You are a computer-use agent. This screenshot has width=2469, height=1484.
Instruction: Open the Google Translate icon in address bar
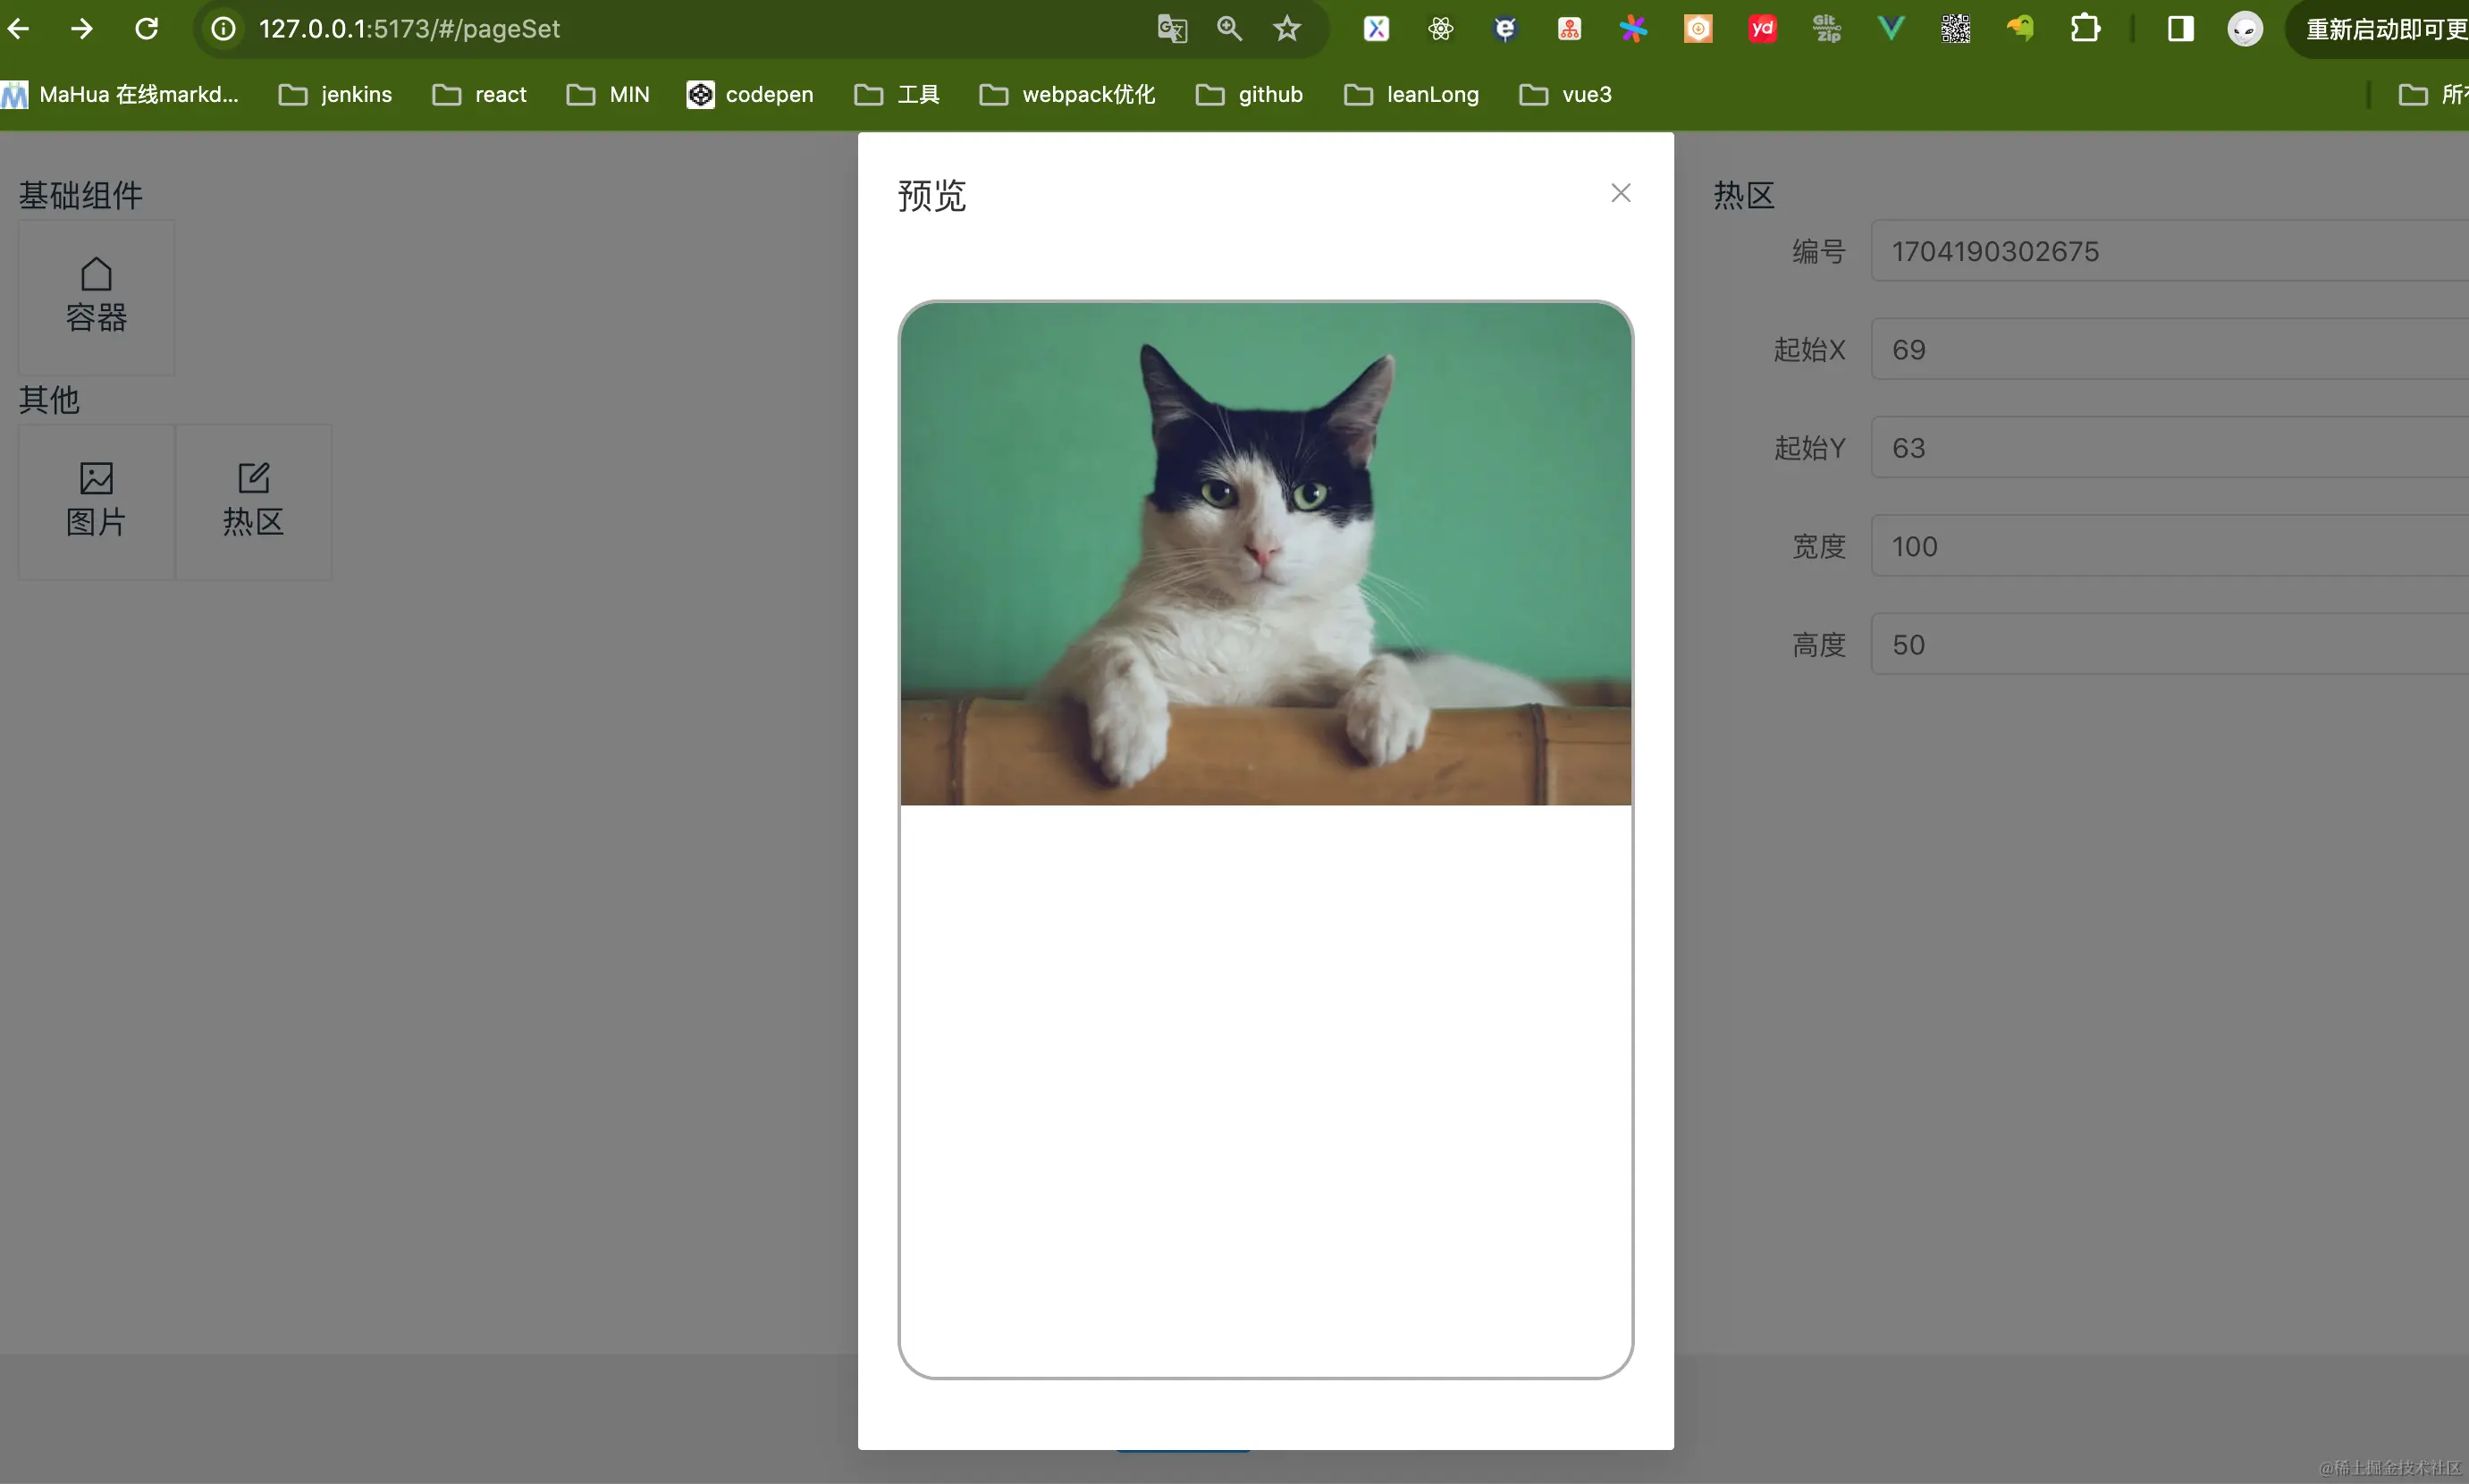tap(1171, 29)
